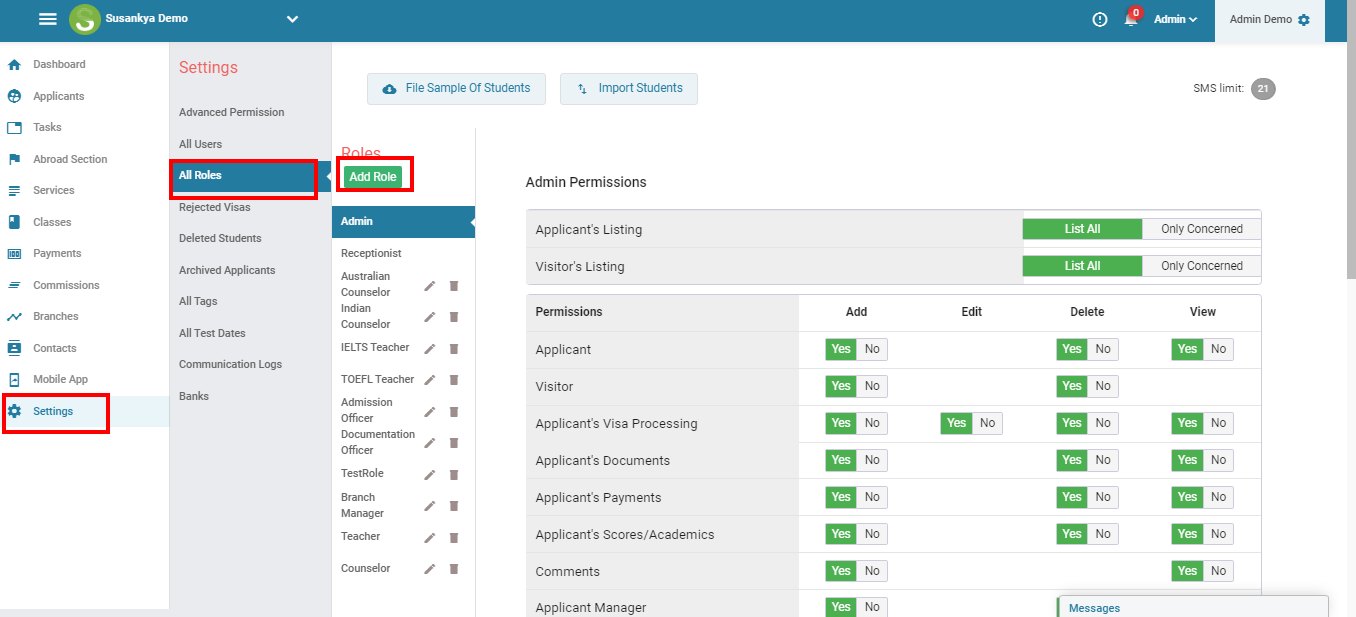
Task: Click trash icon beside Counselor role
Action: pos(453,569)
